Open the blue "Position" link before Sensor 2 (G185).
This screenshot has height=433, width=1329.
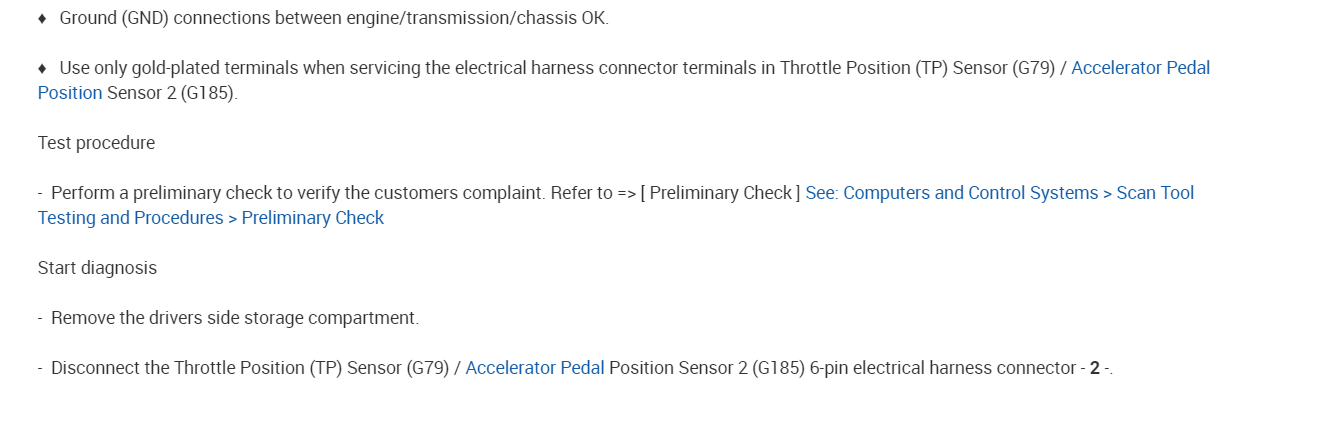[x=70, y=93]
